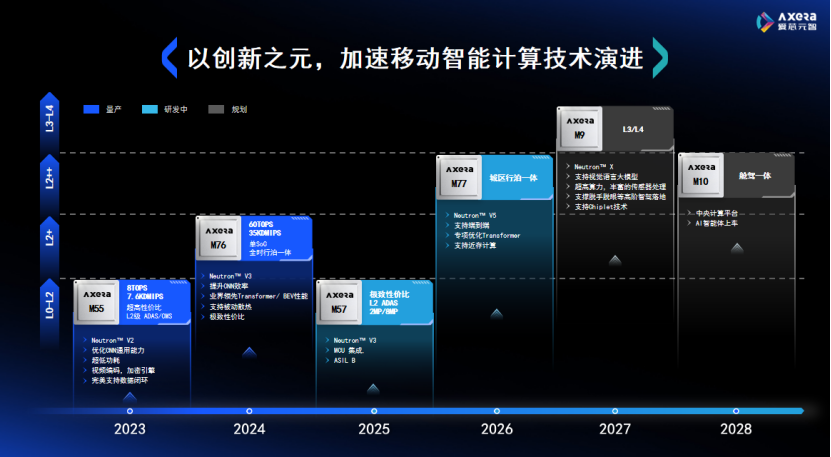This screenshot has height=457, width=831.
Task: Click the 量产 legend label
Action: click(x=113, y=109)
